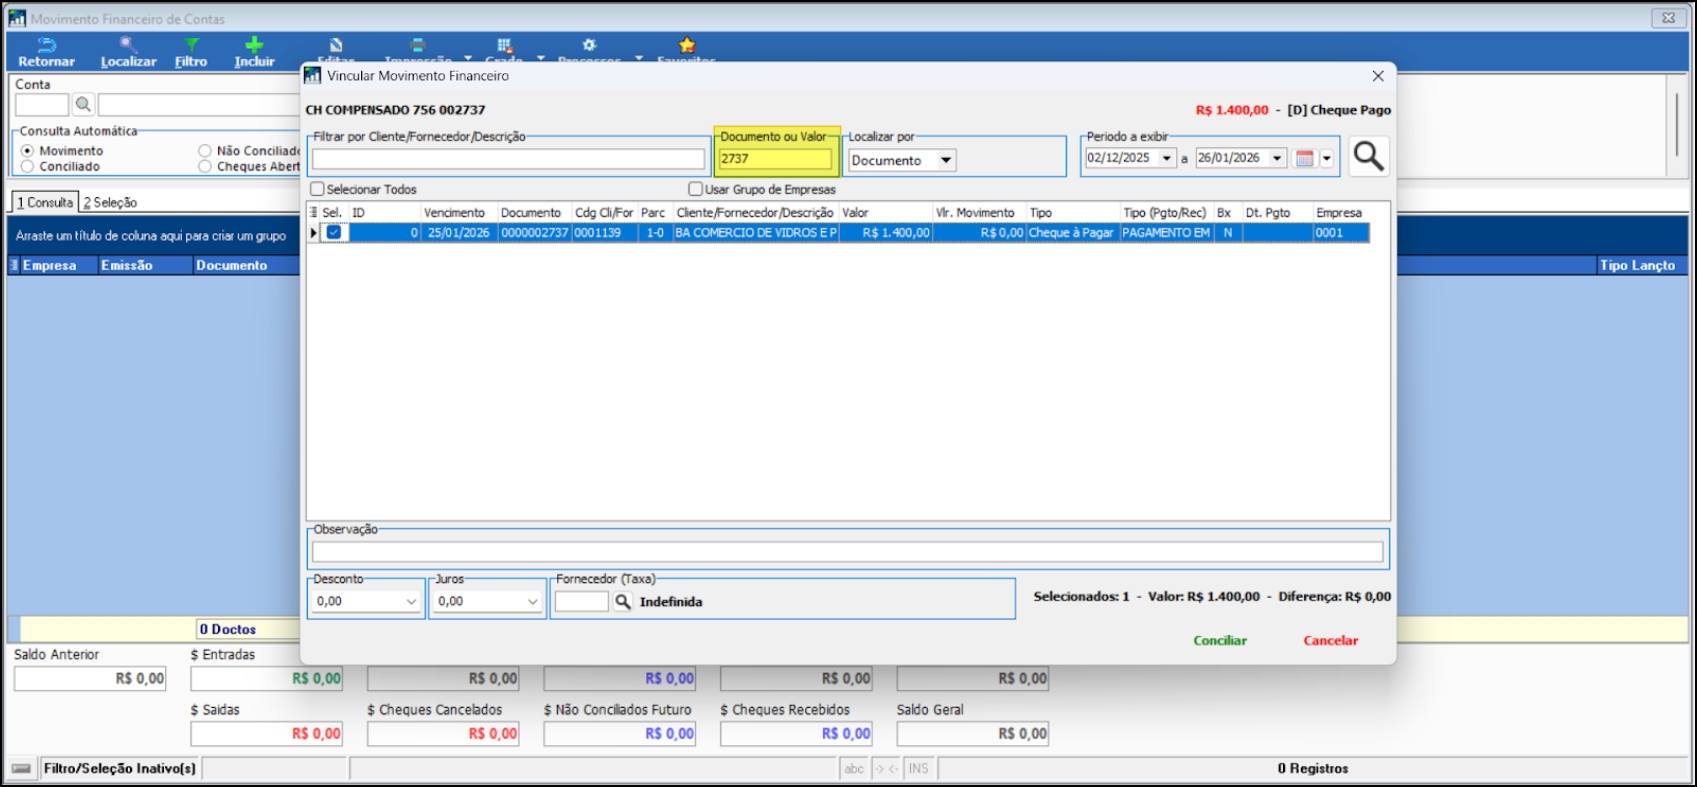Uncheck the Sel. box of the listed row
This screenshot has height=787, width=1697.
[x=334, y=232]
